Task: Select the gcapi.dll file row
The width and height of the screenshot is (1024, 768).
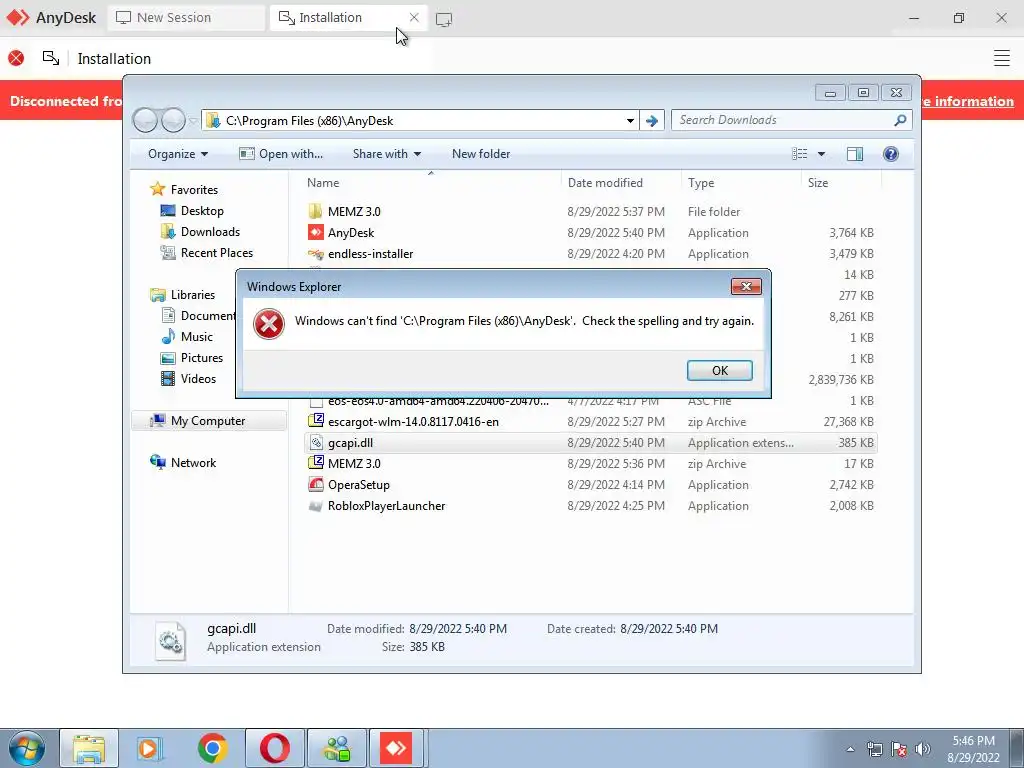Action: click(x=591, y=442)
